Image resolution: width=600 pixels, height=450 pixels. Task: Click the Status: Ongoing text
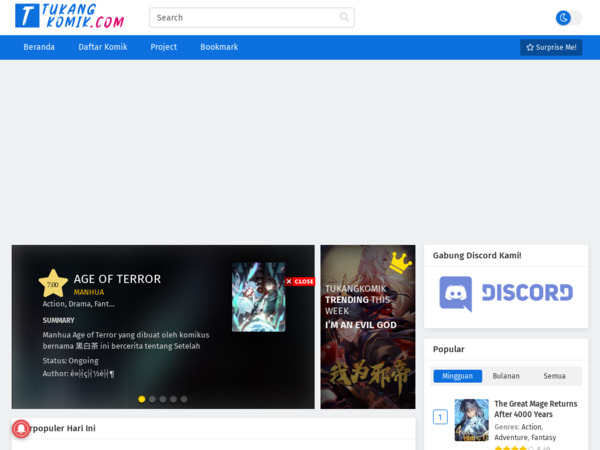[70, 360]
